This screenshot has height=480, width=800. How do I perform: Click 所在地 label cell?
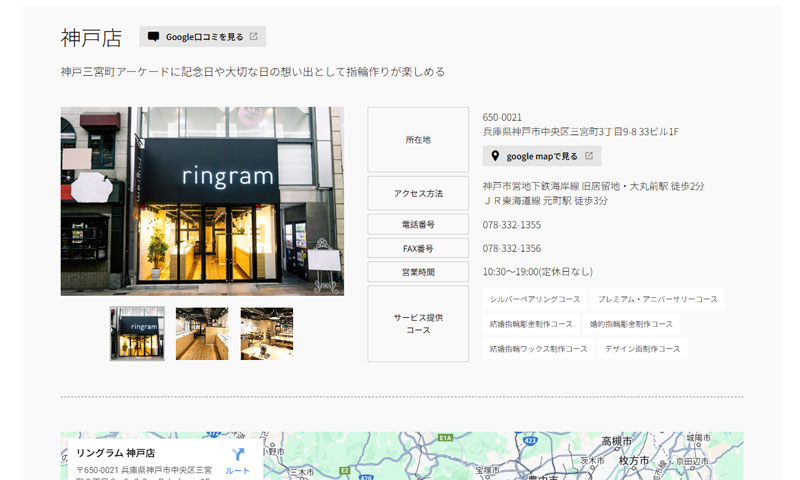418,140
